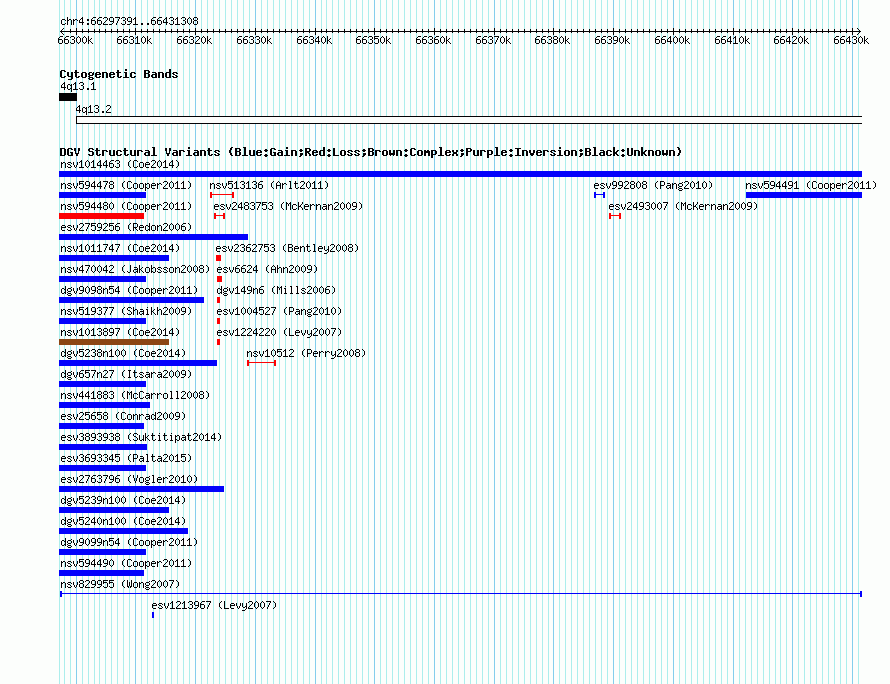
Task: Click the 66430k ruler position
Action: pos(851,40)
